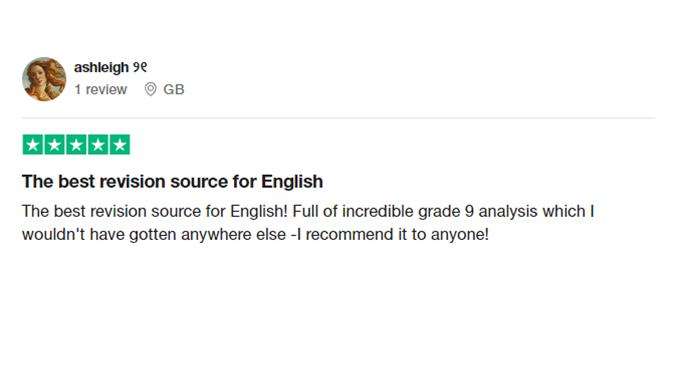The width and height of the screenshot is (677, 366).
Task: Open ashleigh's profile picture avatar
Action: coord(44,79)
